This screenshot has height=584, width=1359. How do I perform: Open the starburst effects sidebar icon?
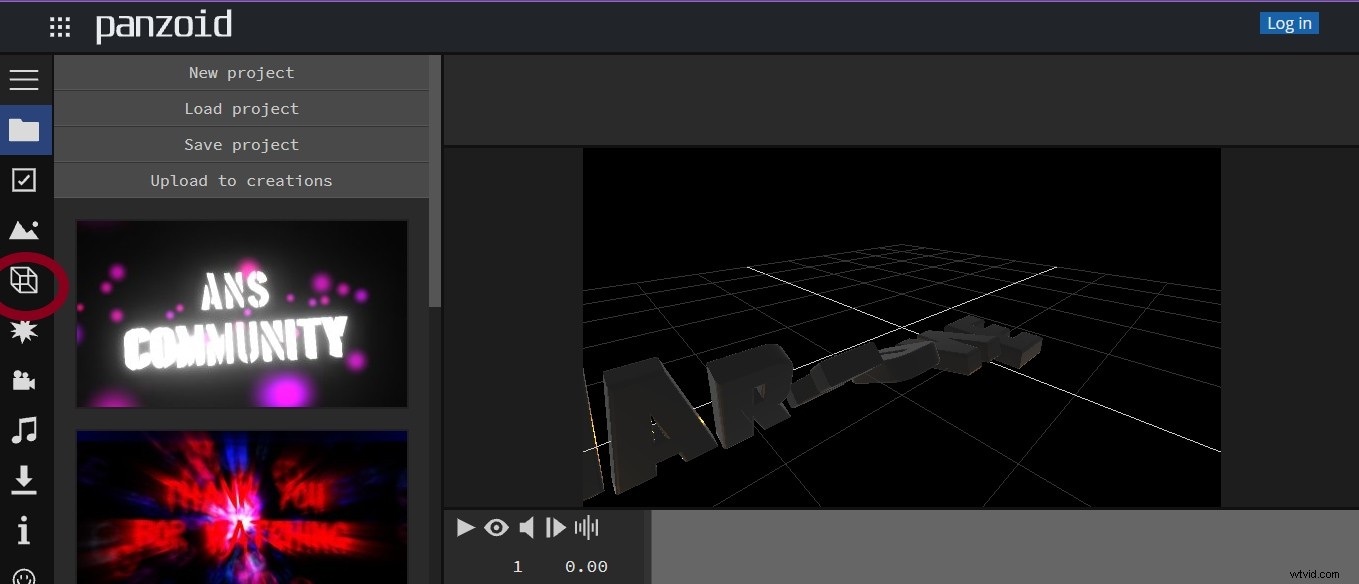pos(24,332)
